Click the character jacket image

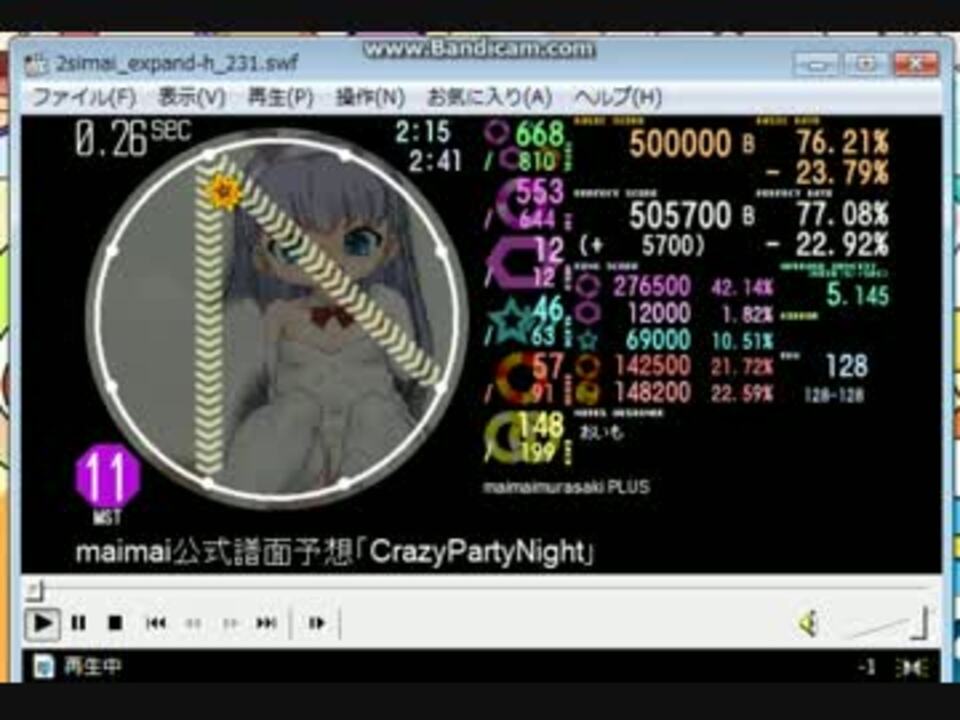(277, 318)
